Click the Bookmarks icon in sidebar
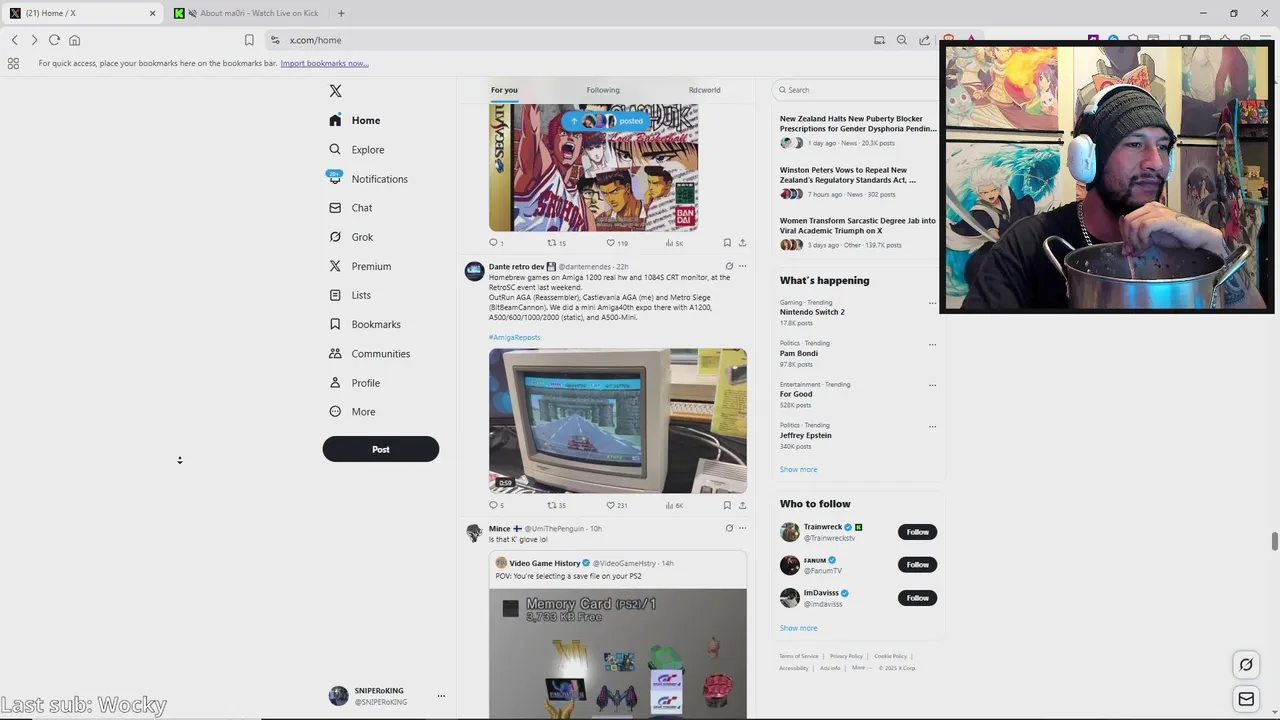 point(335,324)
